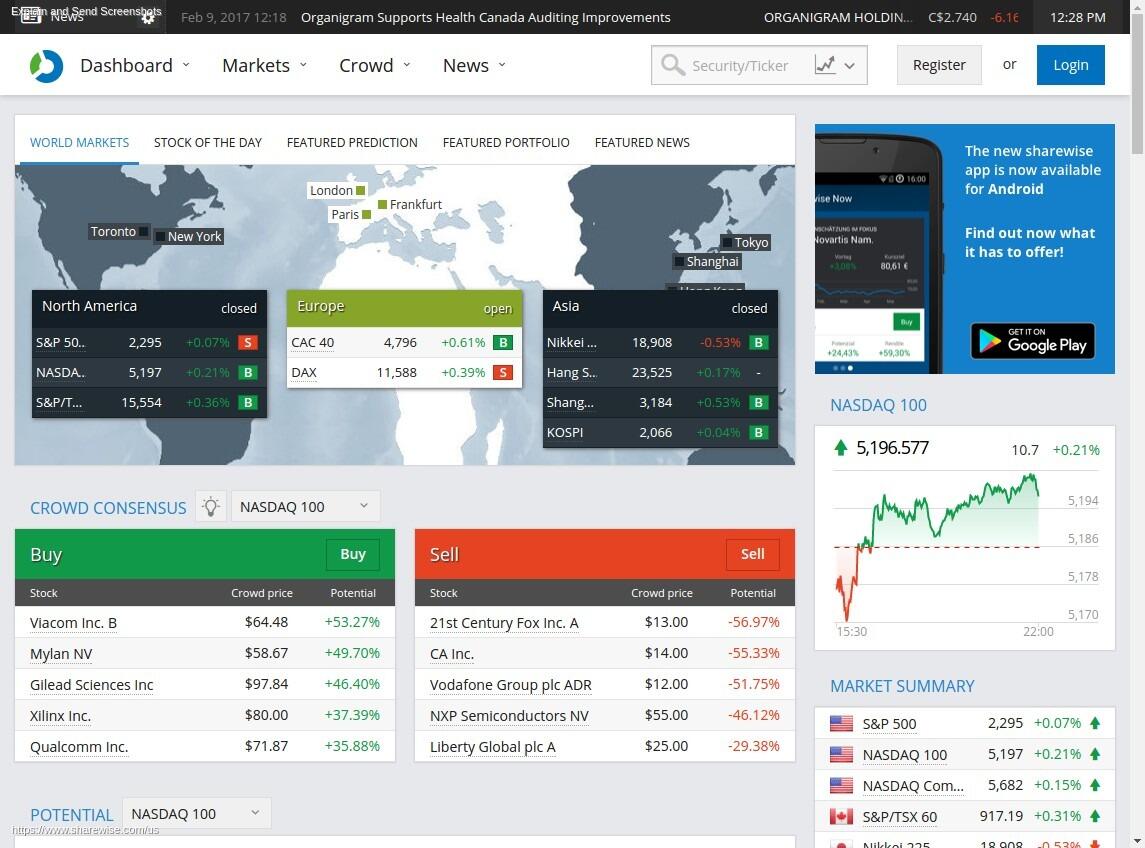Open the Mylan NV stock link

[61, 654]
